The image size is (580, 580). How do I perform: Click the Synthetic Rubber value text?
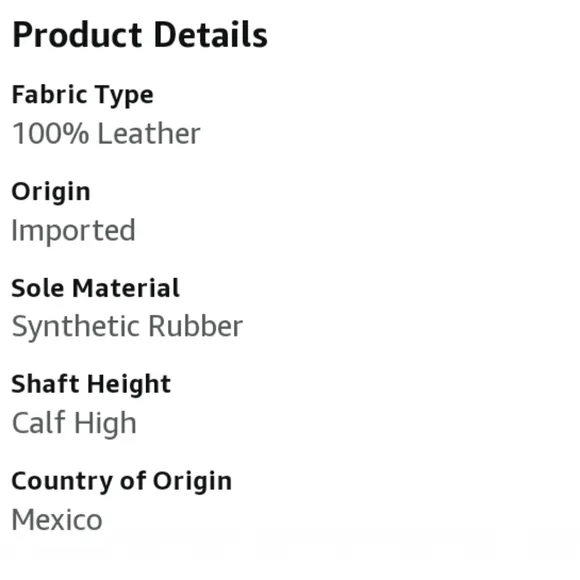click(x=127, y=327)
